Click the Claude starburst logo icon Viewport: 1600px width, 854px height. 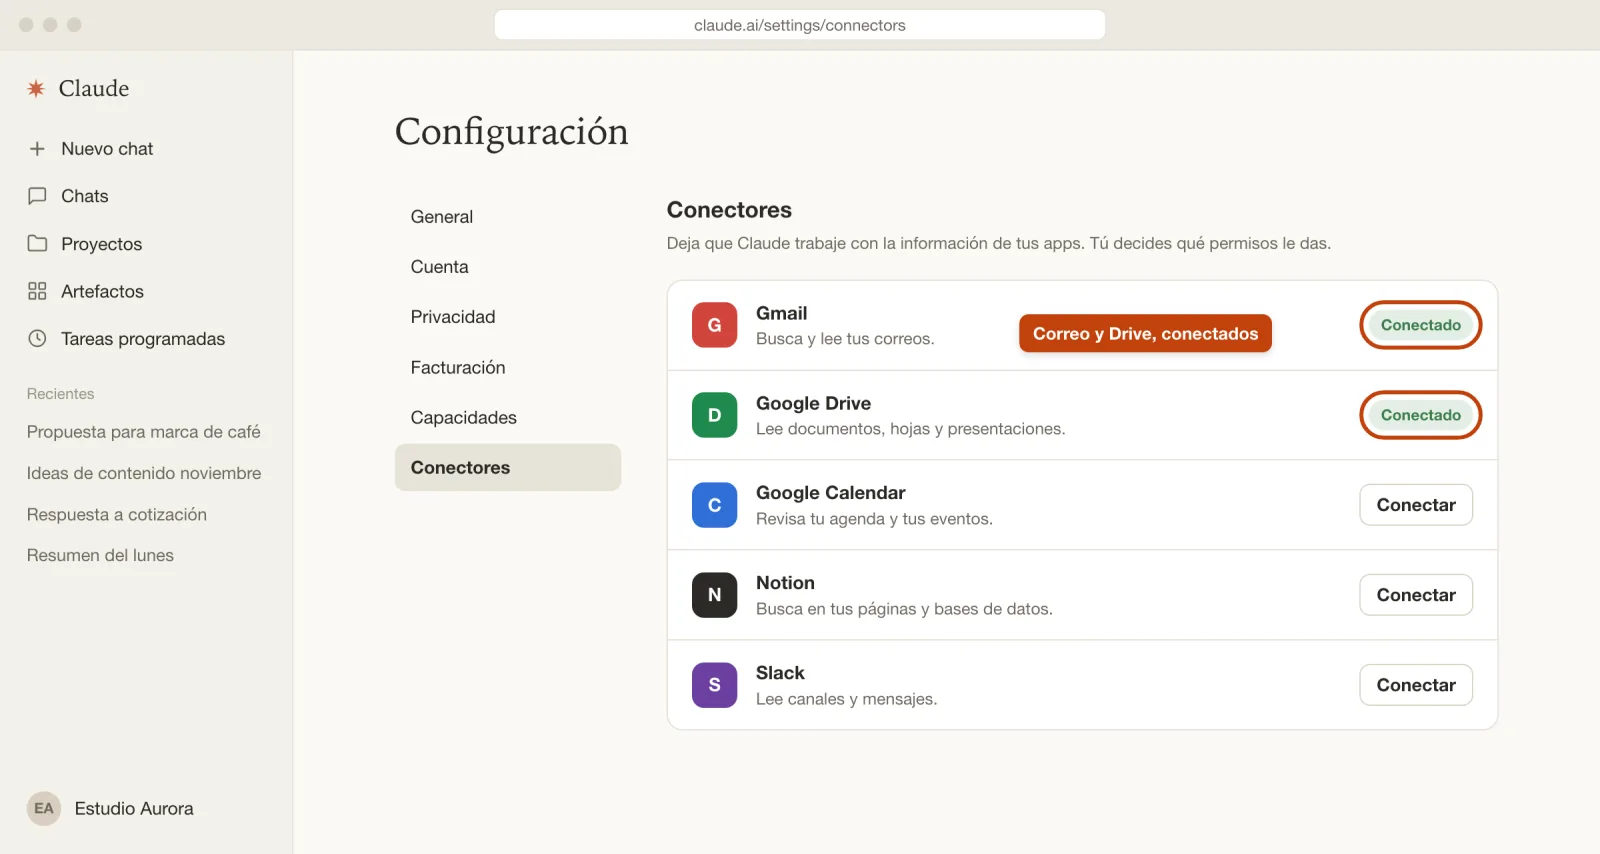(36, 89)
